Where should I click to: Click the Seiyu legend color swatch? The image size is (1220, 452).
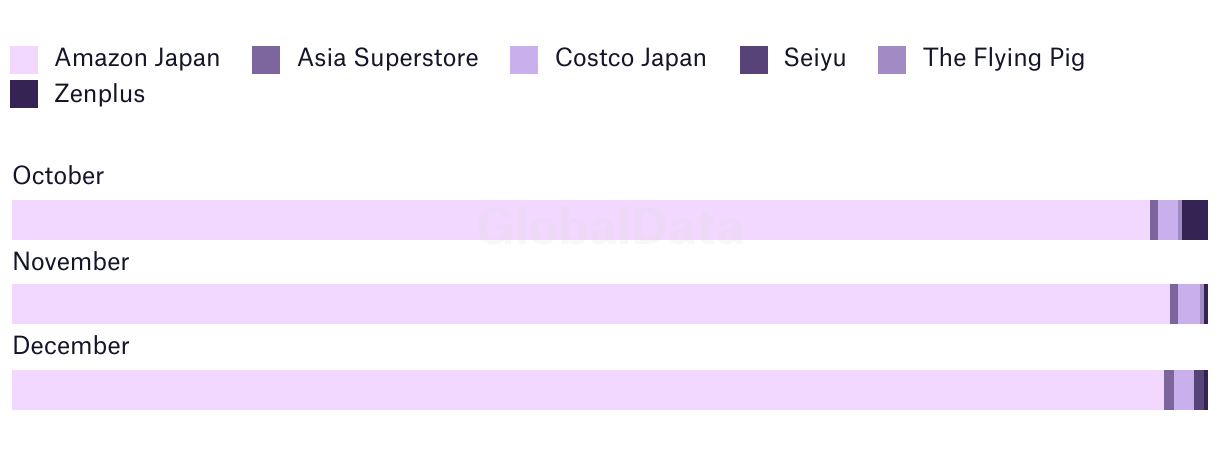pos(754,59)
